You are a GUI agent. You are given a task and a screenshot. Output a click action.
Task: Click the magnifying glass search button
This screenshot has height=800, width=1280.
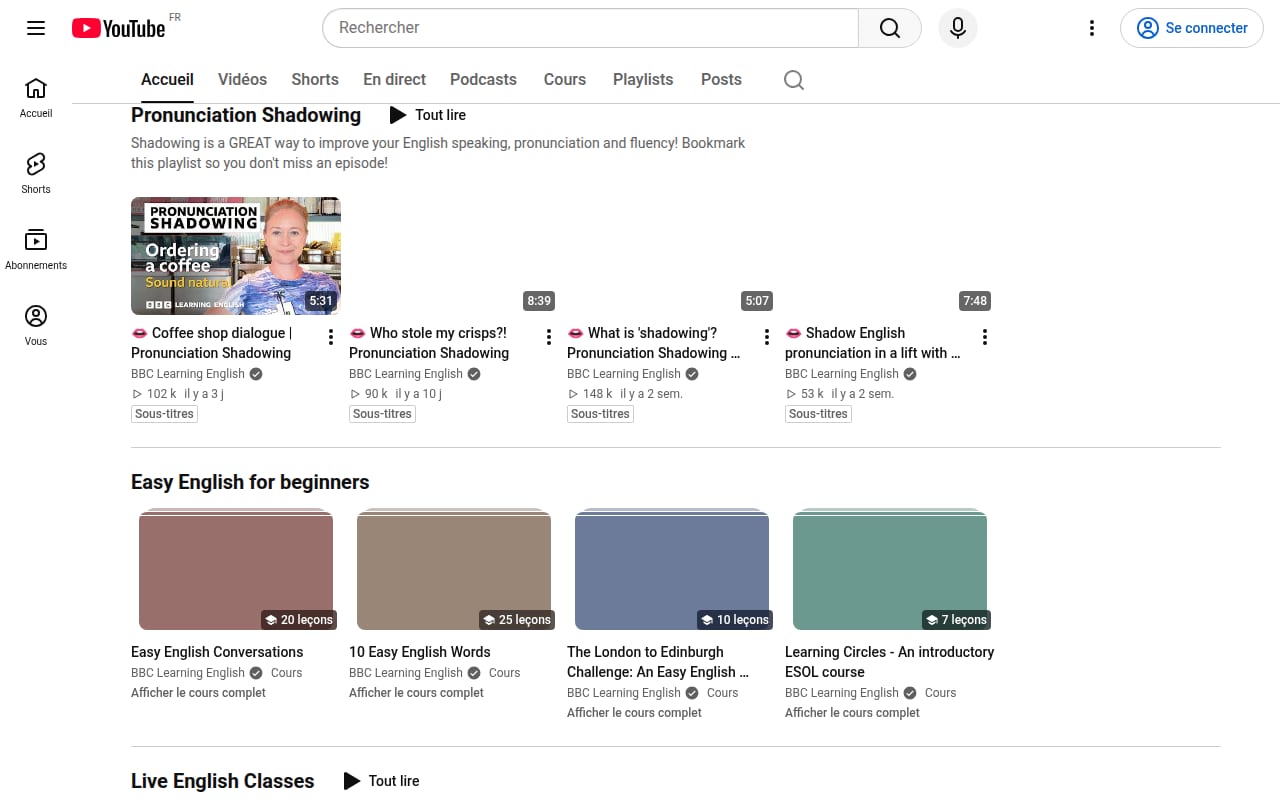coord(890,28)
